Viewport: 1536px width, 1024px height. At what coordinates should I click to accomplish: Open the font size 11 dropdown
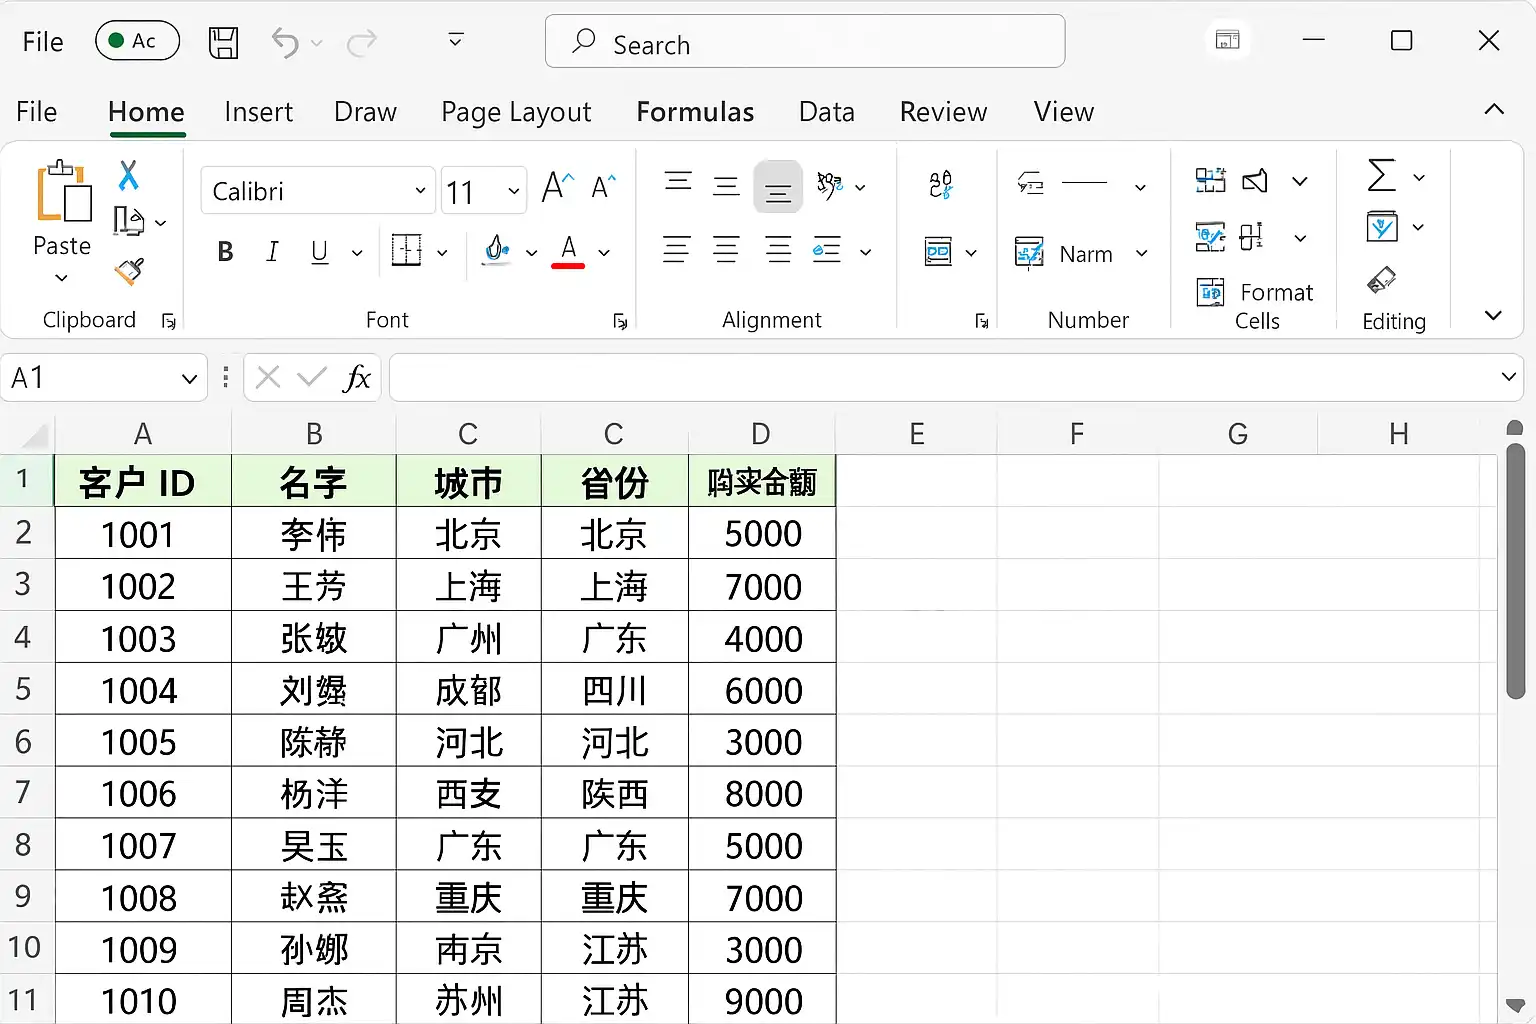click(513, 191)
